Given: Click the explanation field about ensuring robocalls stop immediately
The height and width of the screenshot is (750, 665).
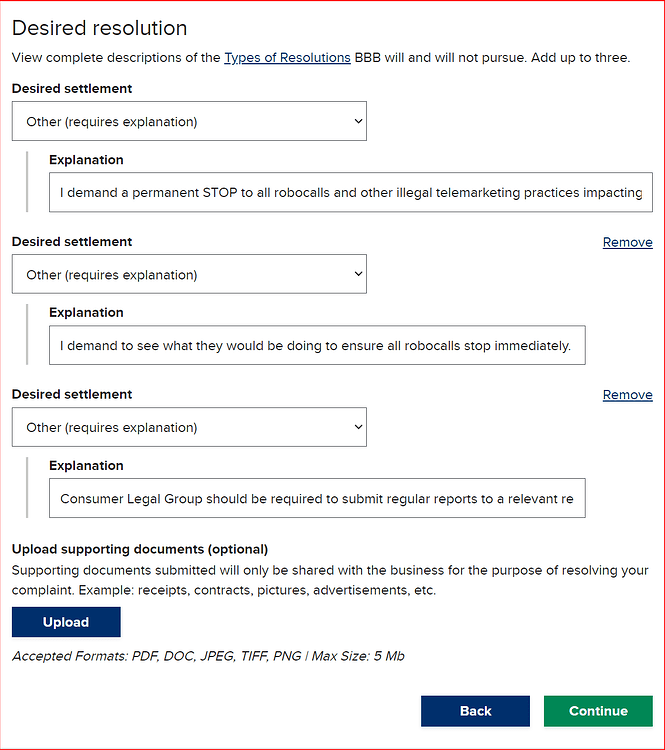Looking at the screenshot, I should (317, 345).
